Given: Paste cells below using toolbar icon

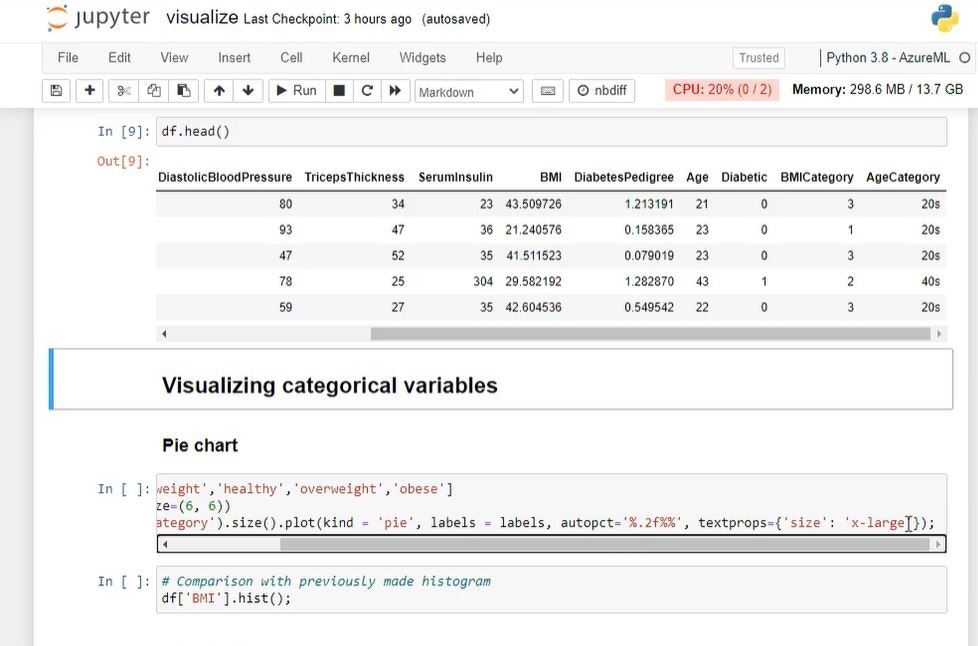Looking at the screenshot, I should pos(184,91).
